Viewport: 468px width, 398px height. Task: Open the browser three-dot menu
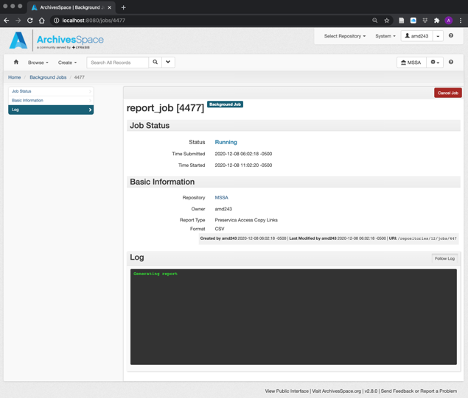[460, 21]
